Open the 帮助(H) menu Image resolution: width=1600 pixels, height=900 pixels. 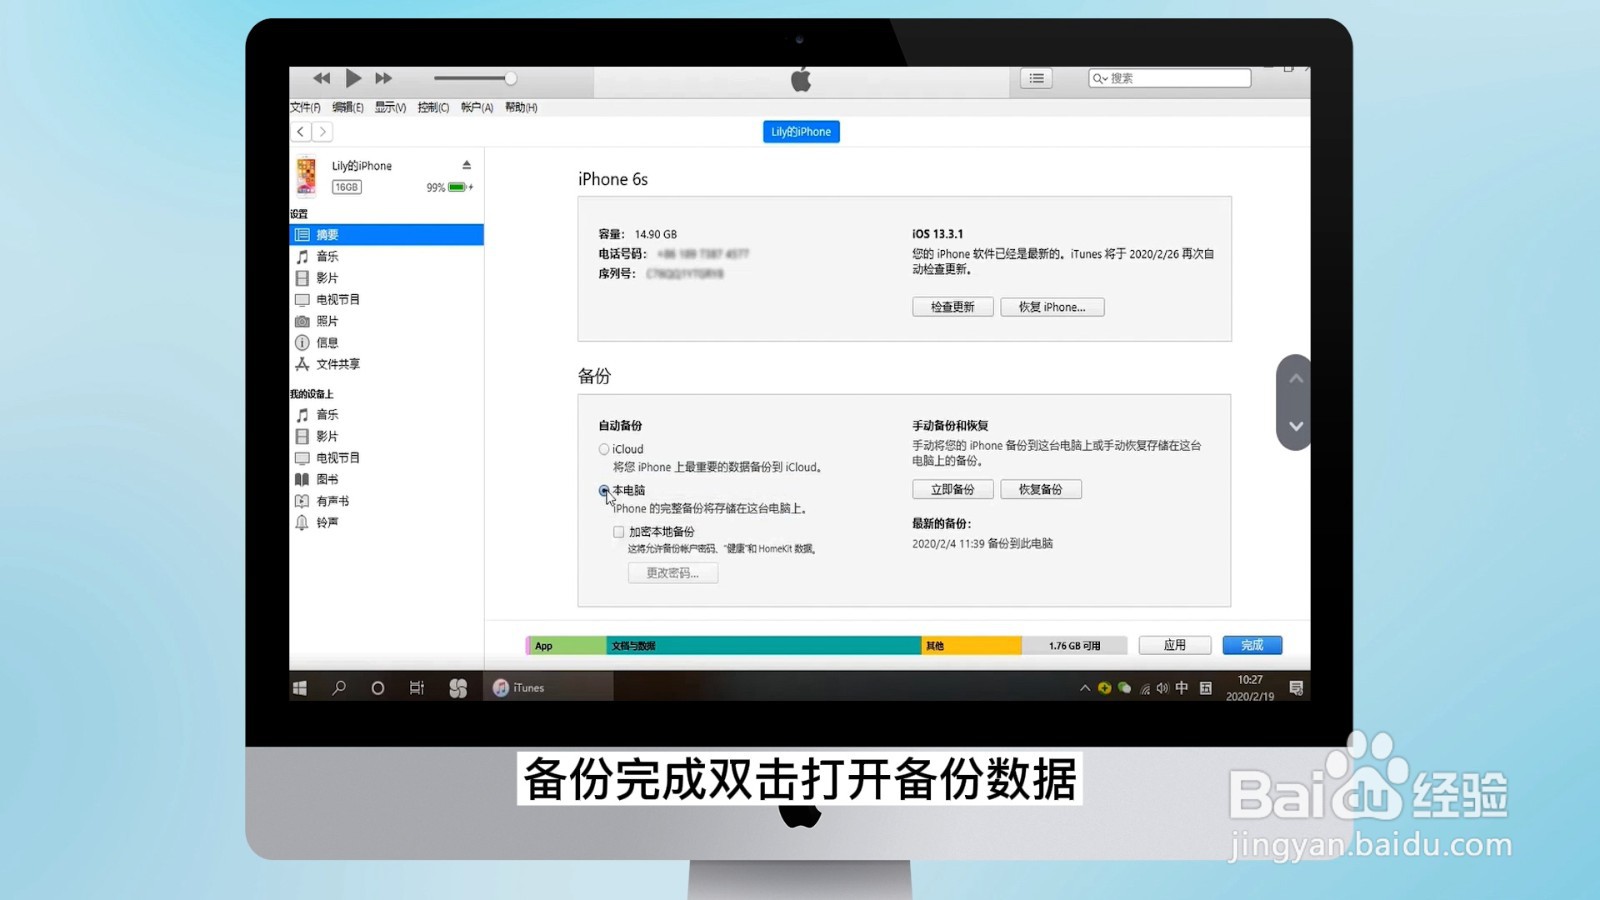click(521, 107)
